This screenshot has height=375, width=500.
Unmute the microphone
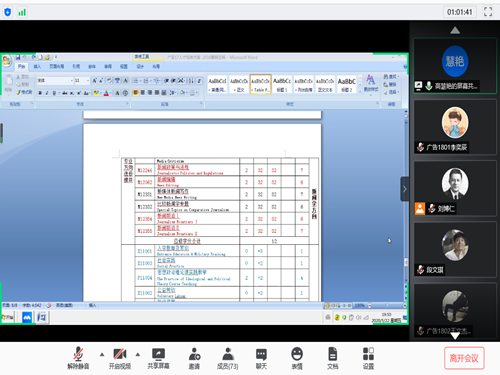pos(78,359)
